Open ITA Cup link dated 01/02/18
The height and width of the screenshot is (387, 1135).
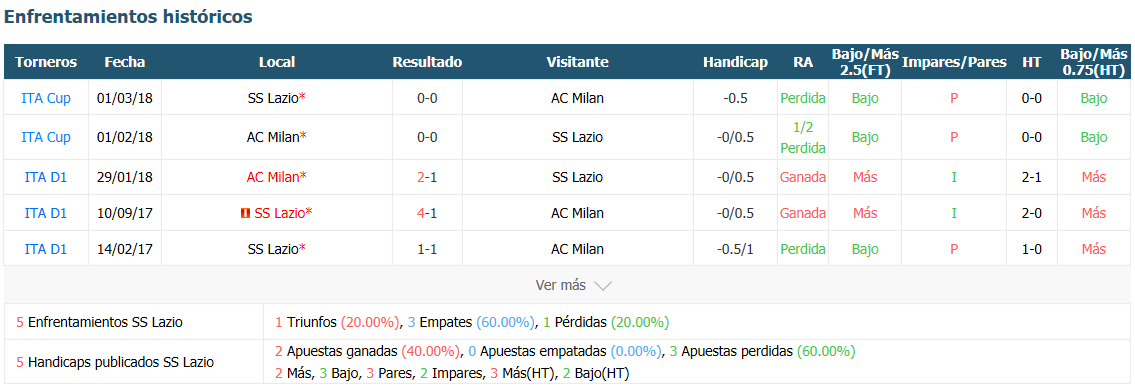(46, 137)
